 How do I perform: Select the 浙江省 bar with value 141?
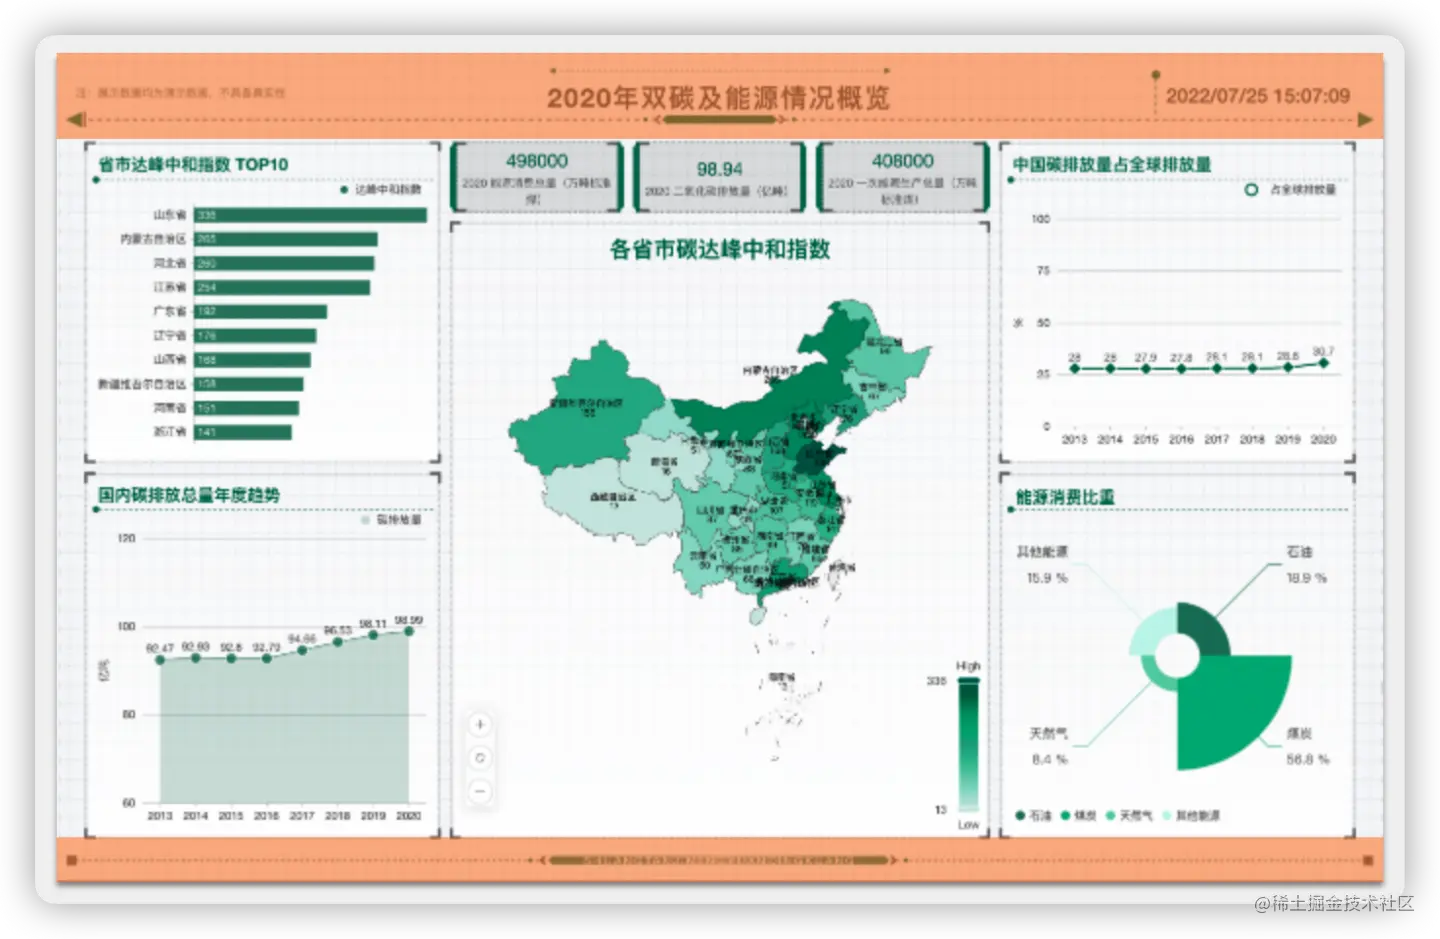click(x=243, y=432)
